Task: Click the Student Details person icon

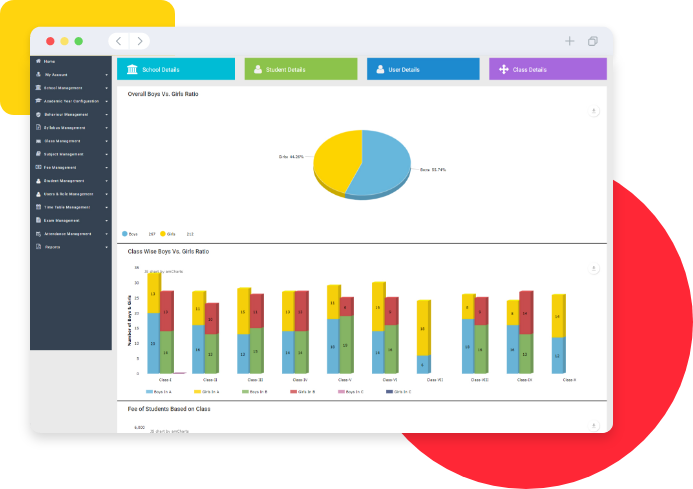Action: point(258,69)
